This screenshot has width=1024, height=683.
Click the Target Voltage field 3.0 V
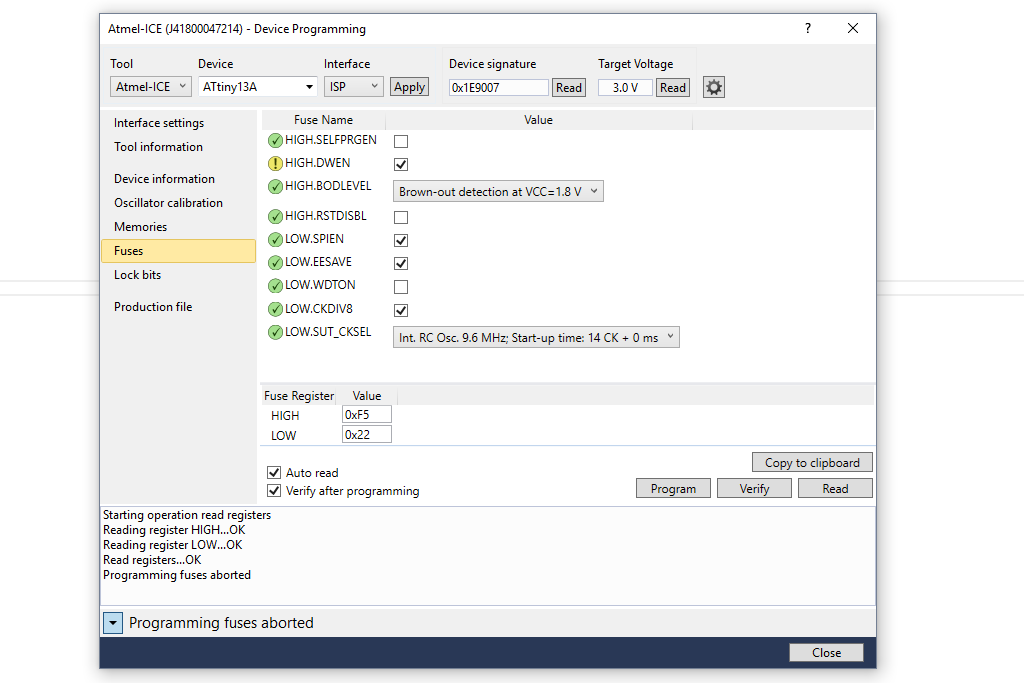[x=626, y=87]
